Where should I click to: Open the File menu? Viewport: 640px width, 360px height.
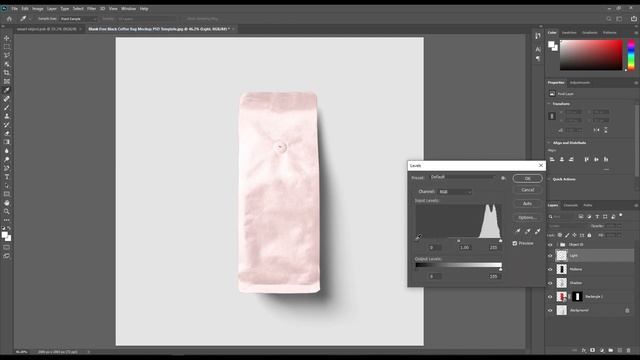[x=14, y=9]
